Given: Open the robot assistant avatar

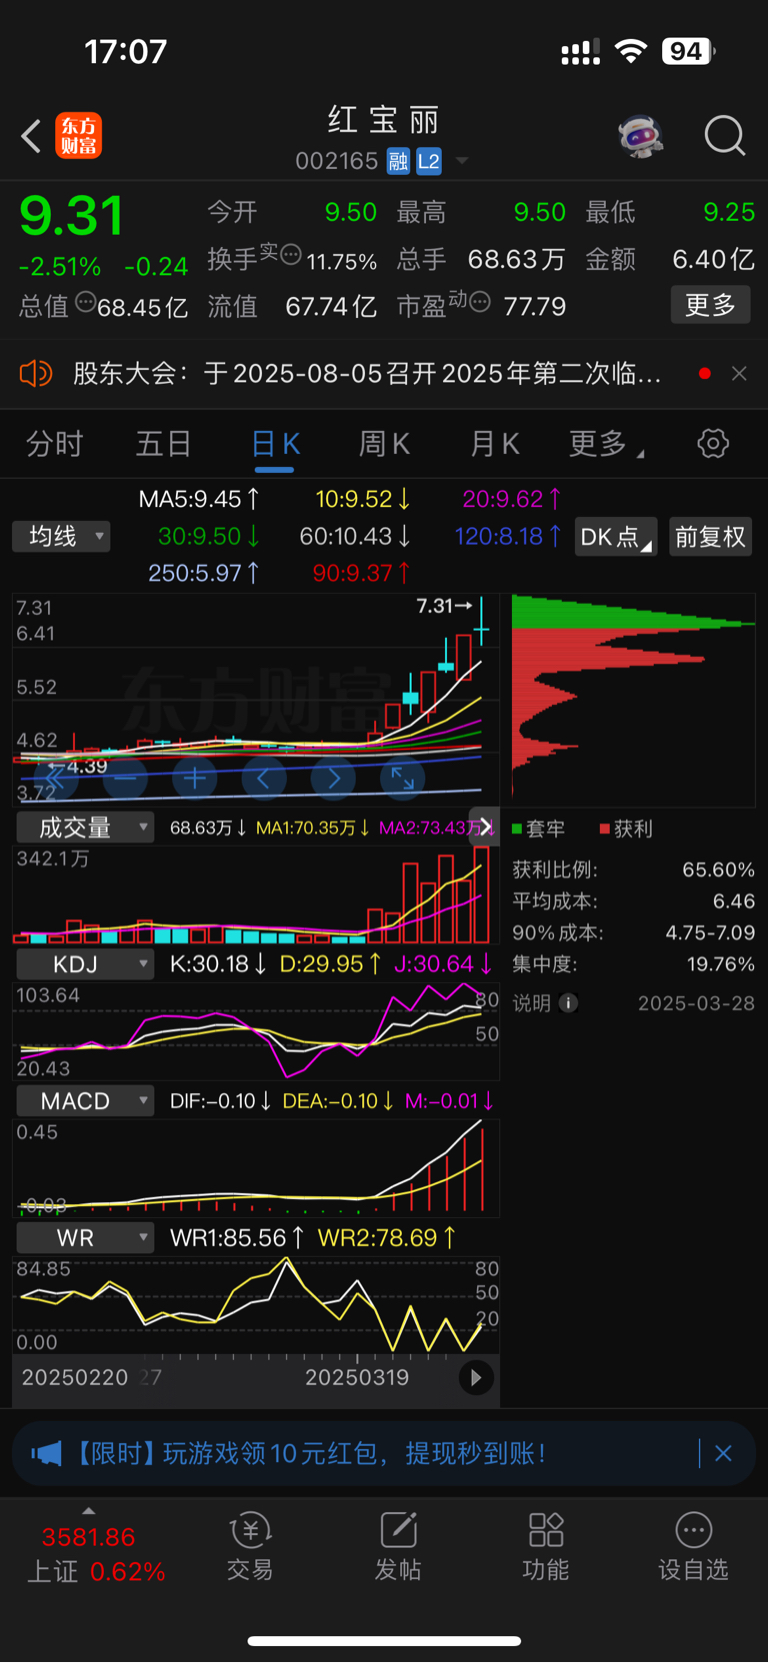Looking at the screenshot, I should coord(641,135).
